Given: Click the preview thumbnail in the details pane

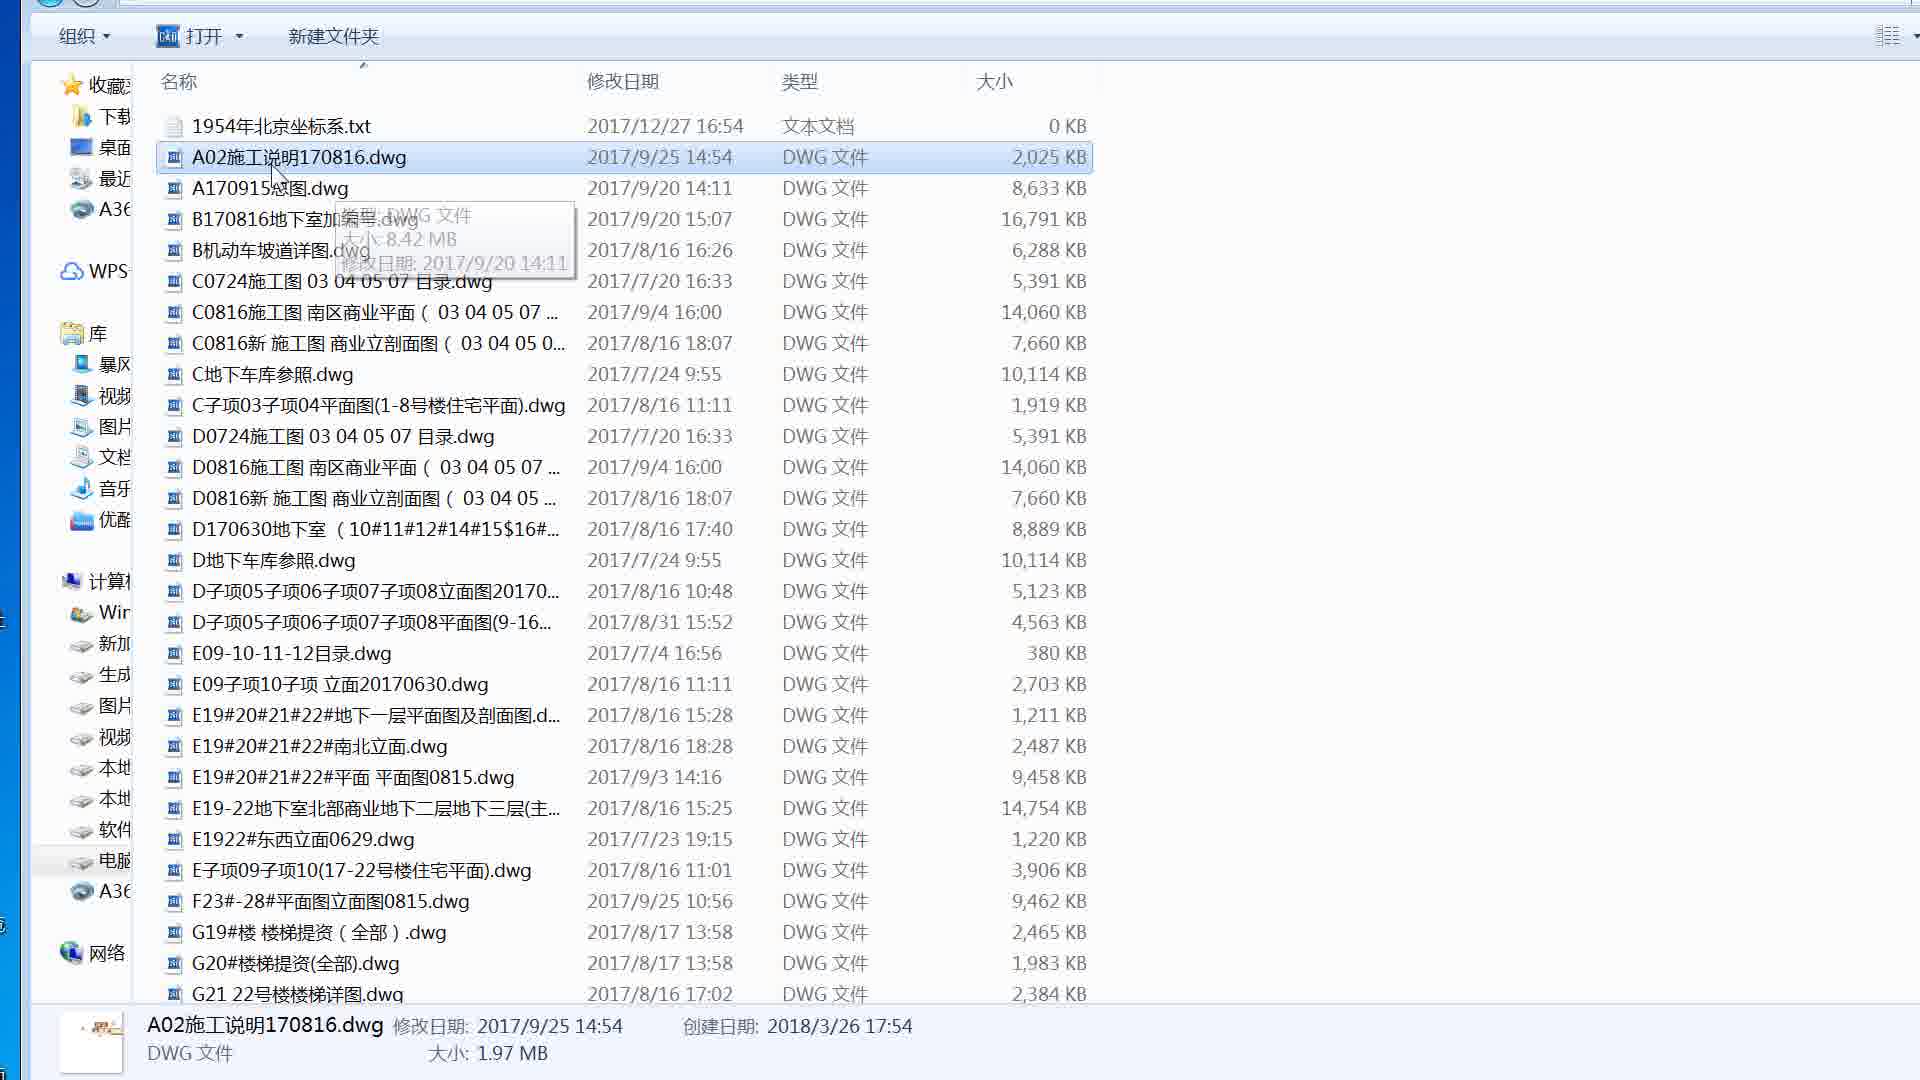Looking at the screenshot, I should click(x=90, y=1041).
